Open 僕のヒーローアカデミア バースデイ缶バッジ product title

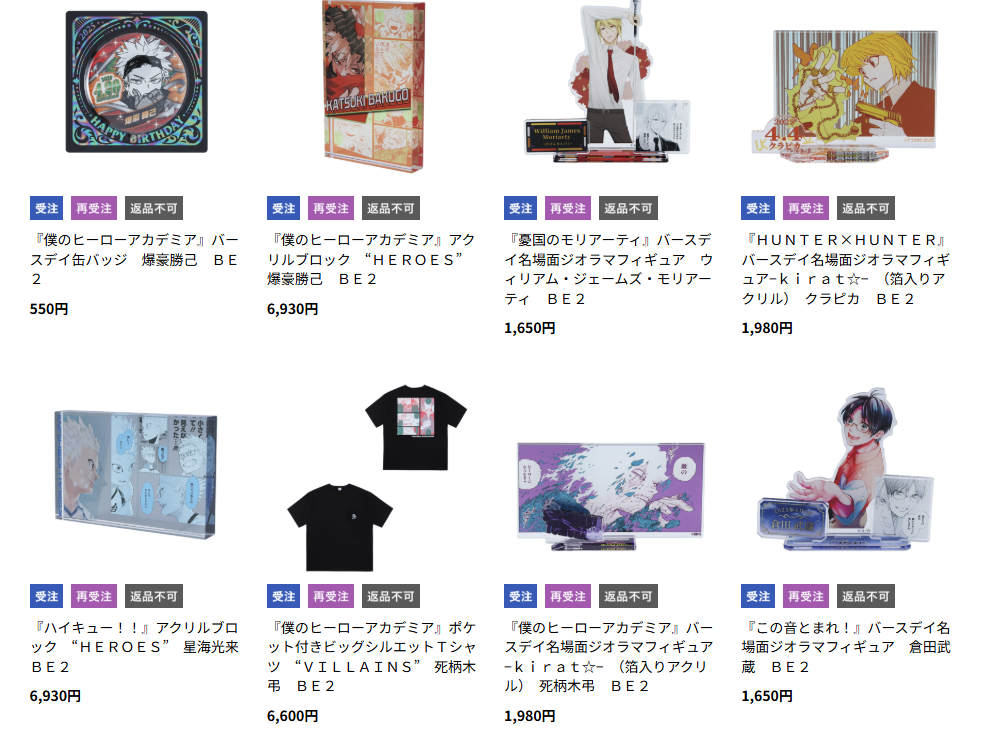pos(134,259)
